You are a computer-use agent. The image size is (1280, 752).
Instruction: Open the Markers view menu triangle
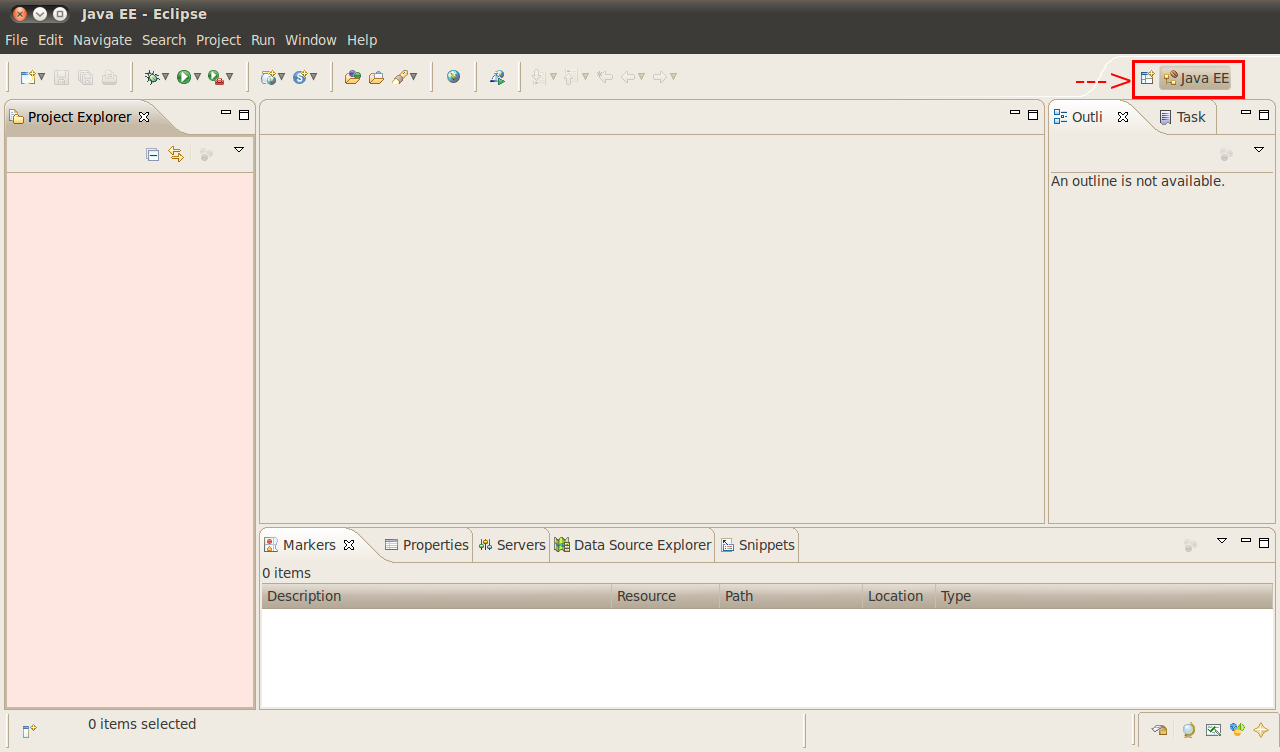1222,540
